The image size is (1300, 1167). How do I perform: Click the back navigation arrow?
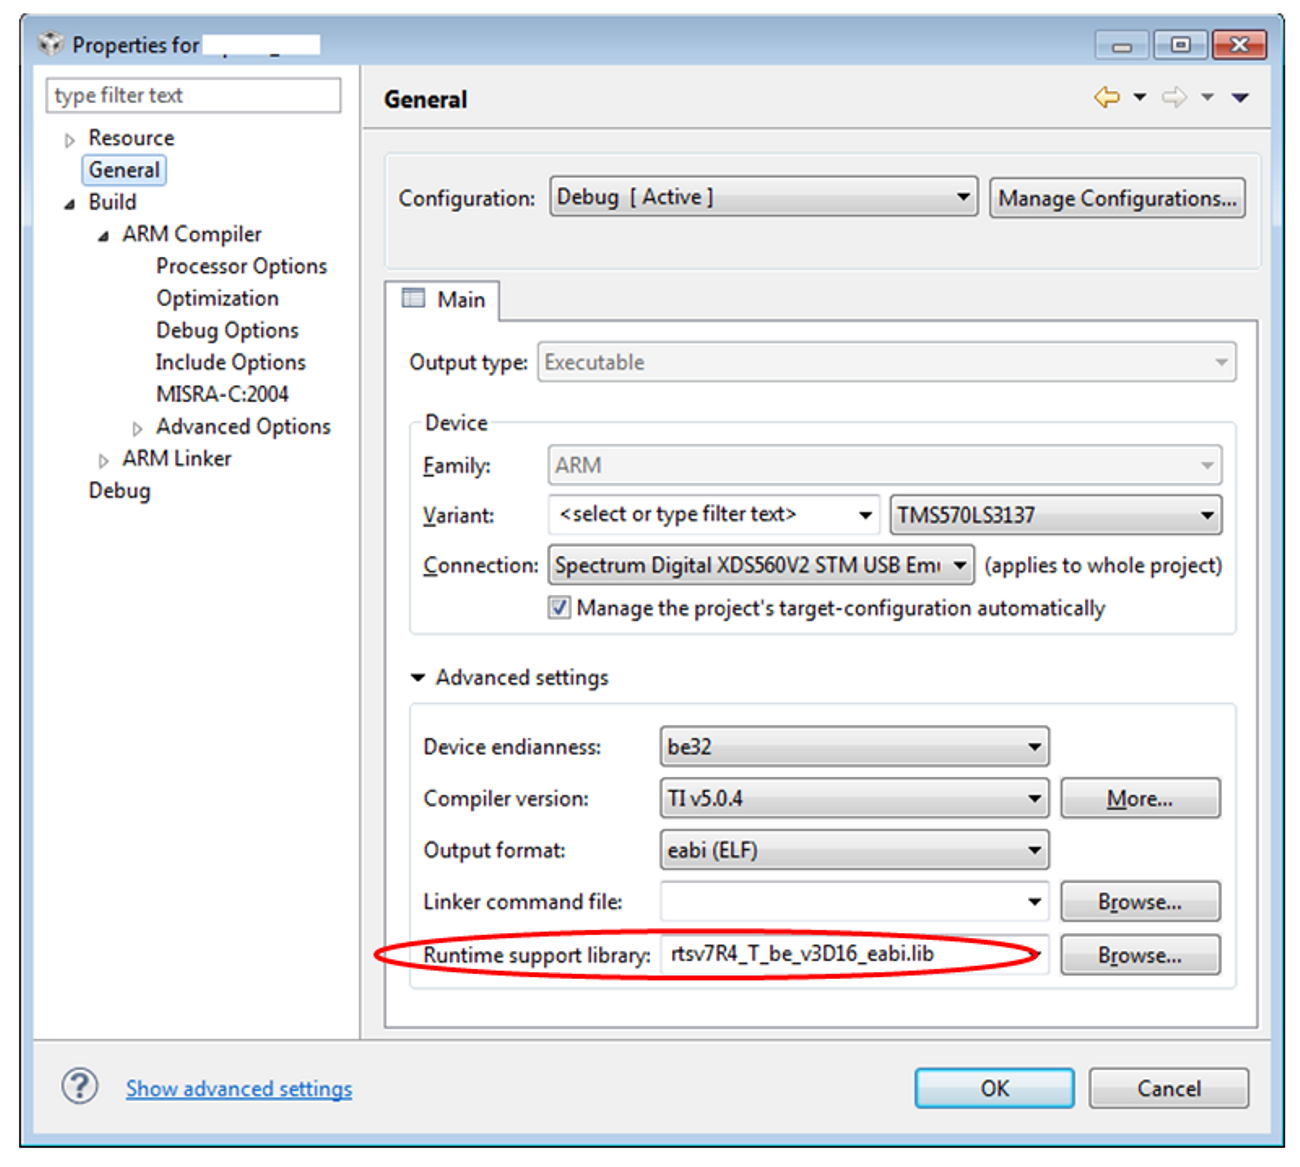tap(1106, 97)
